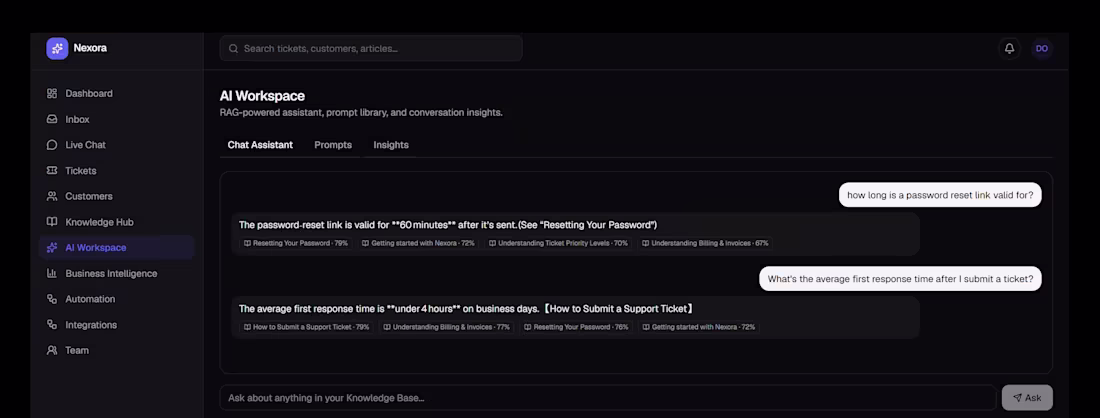Click the Tickets icon
The image size is (1100, 418).
coord(52,170)
